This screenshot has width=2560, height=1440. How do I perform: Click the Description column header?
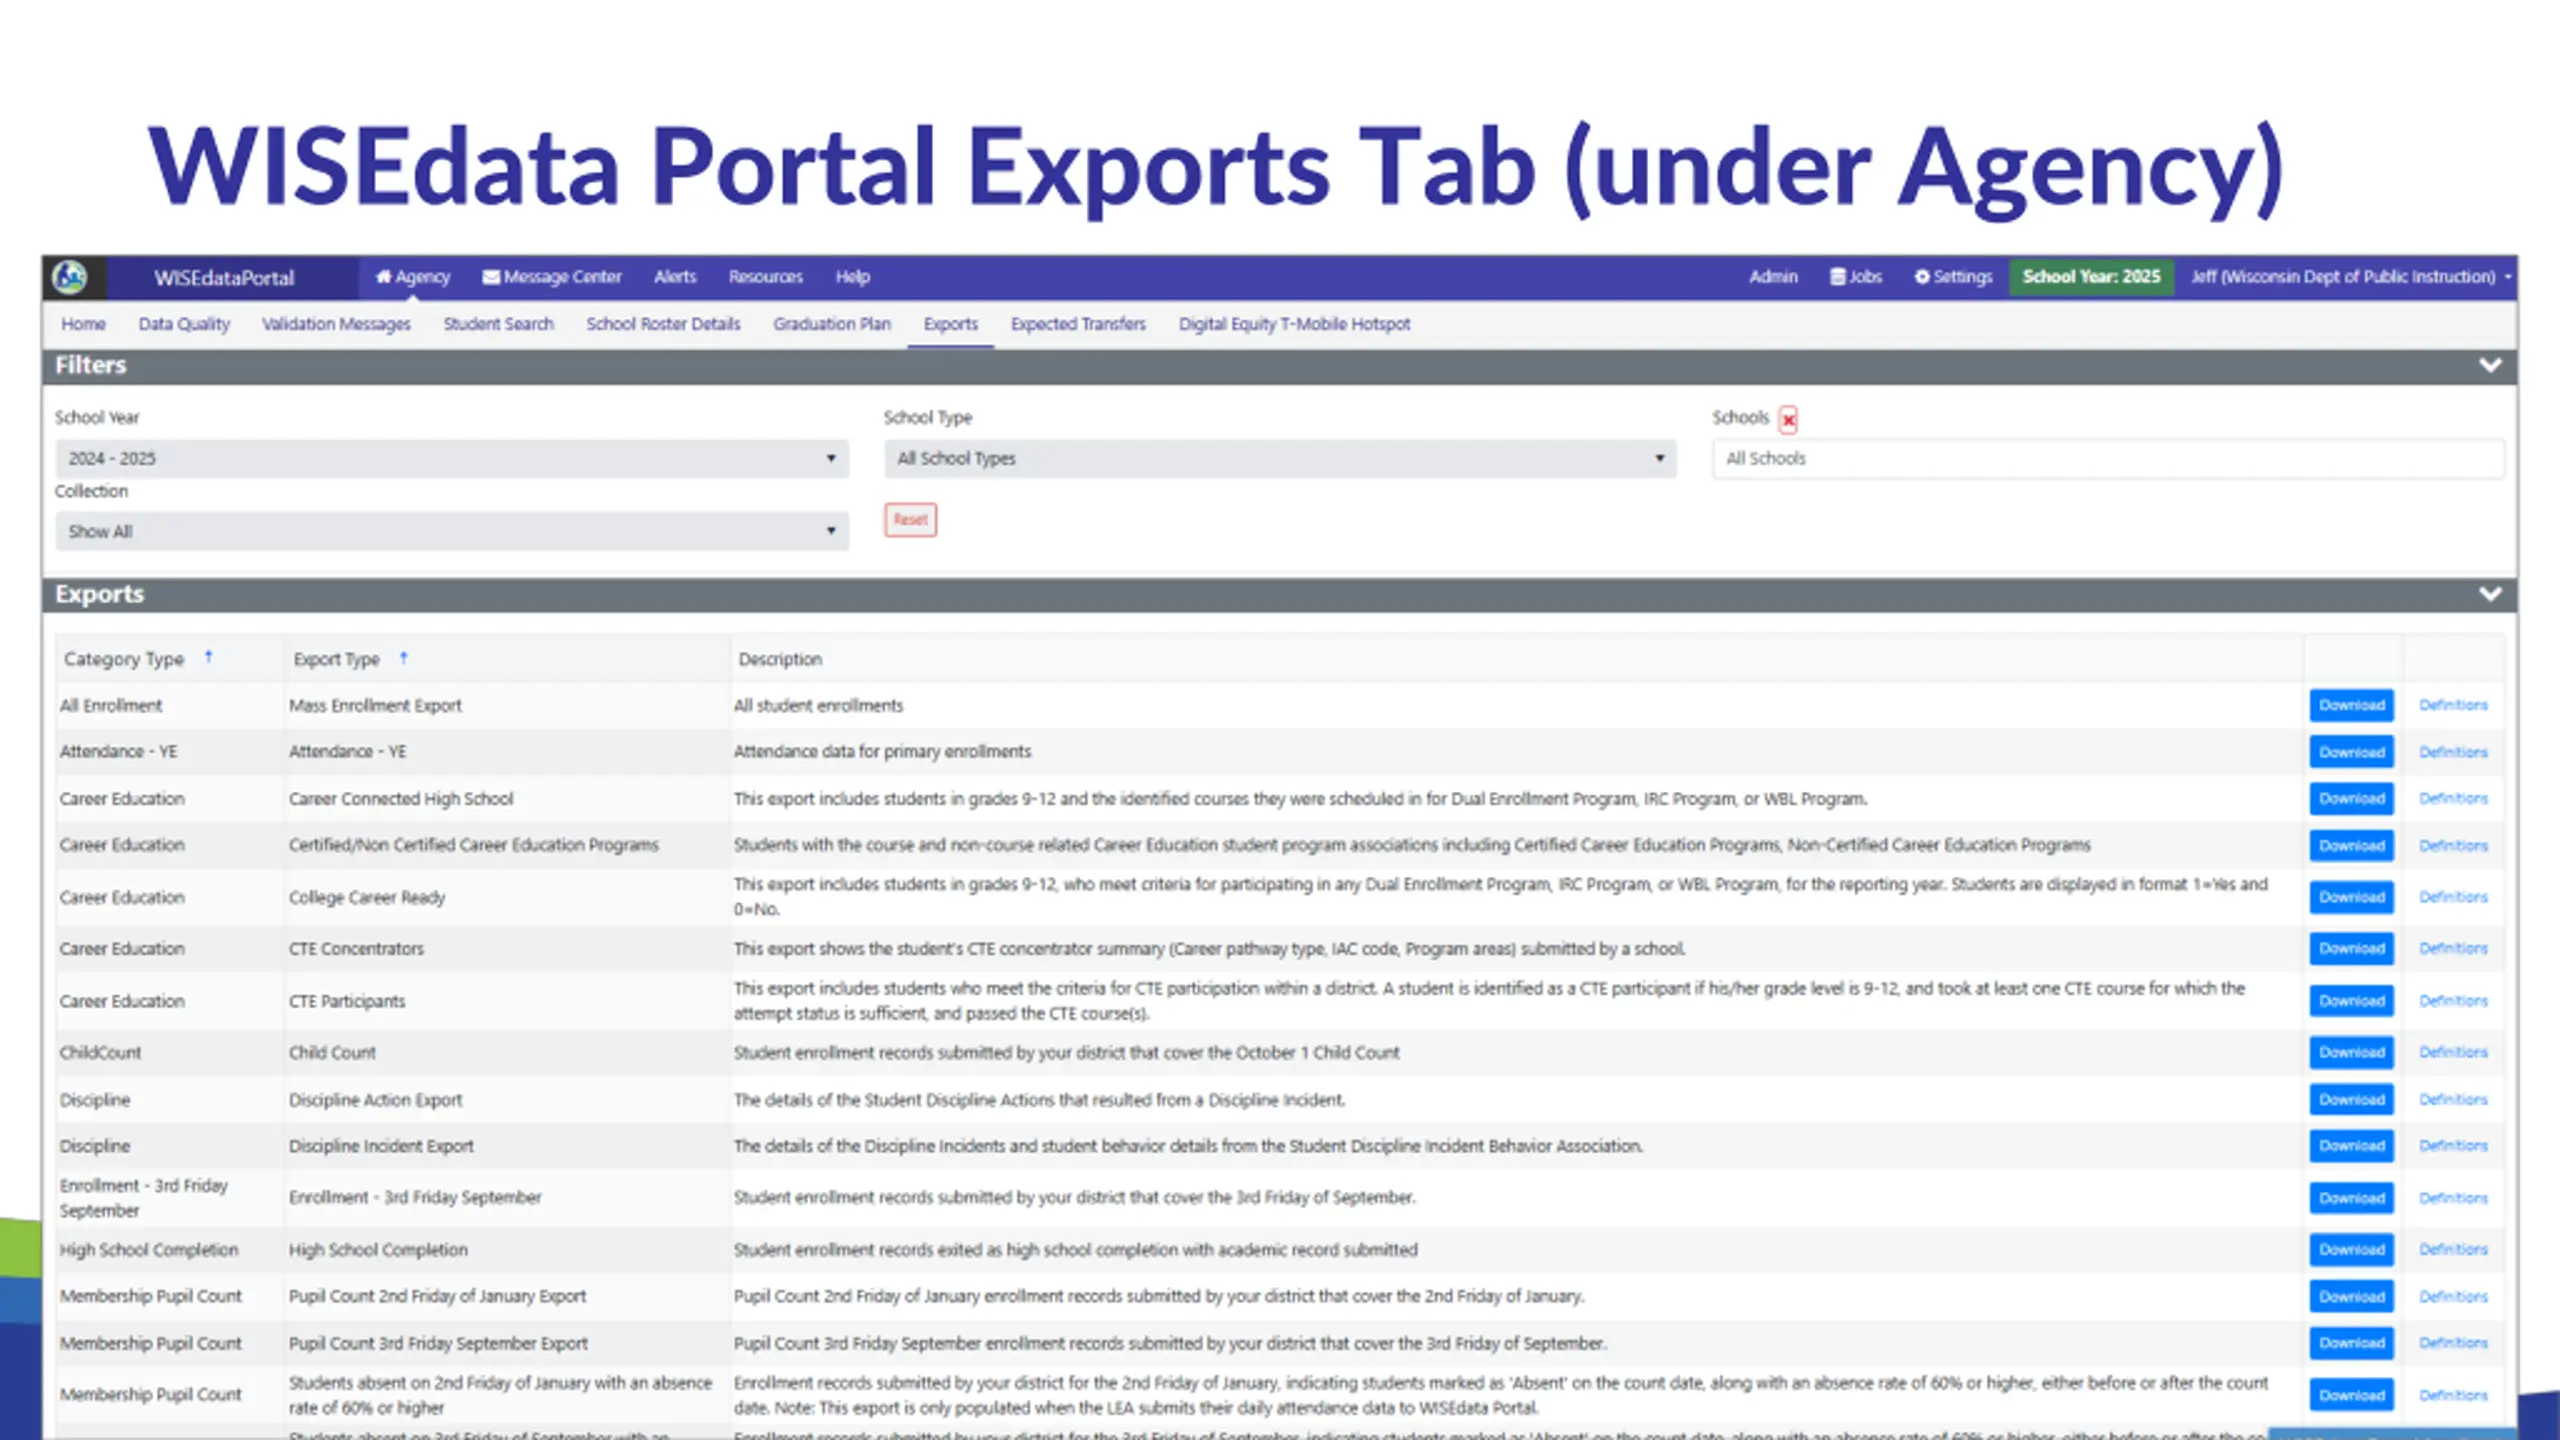(x=780, y=660)
